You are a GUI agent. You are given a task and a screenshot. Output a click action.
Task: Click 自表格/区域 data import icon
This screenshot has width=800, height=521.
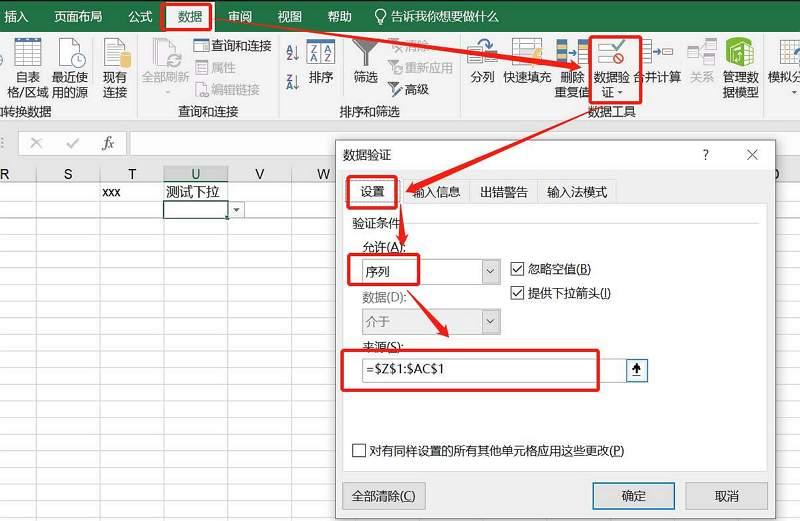[x=28, y=67]
